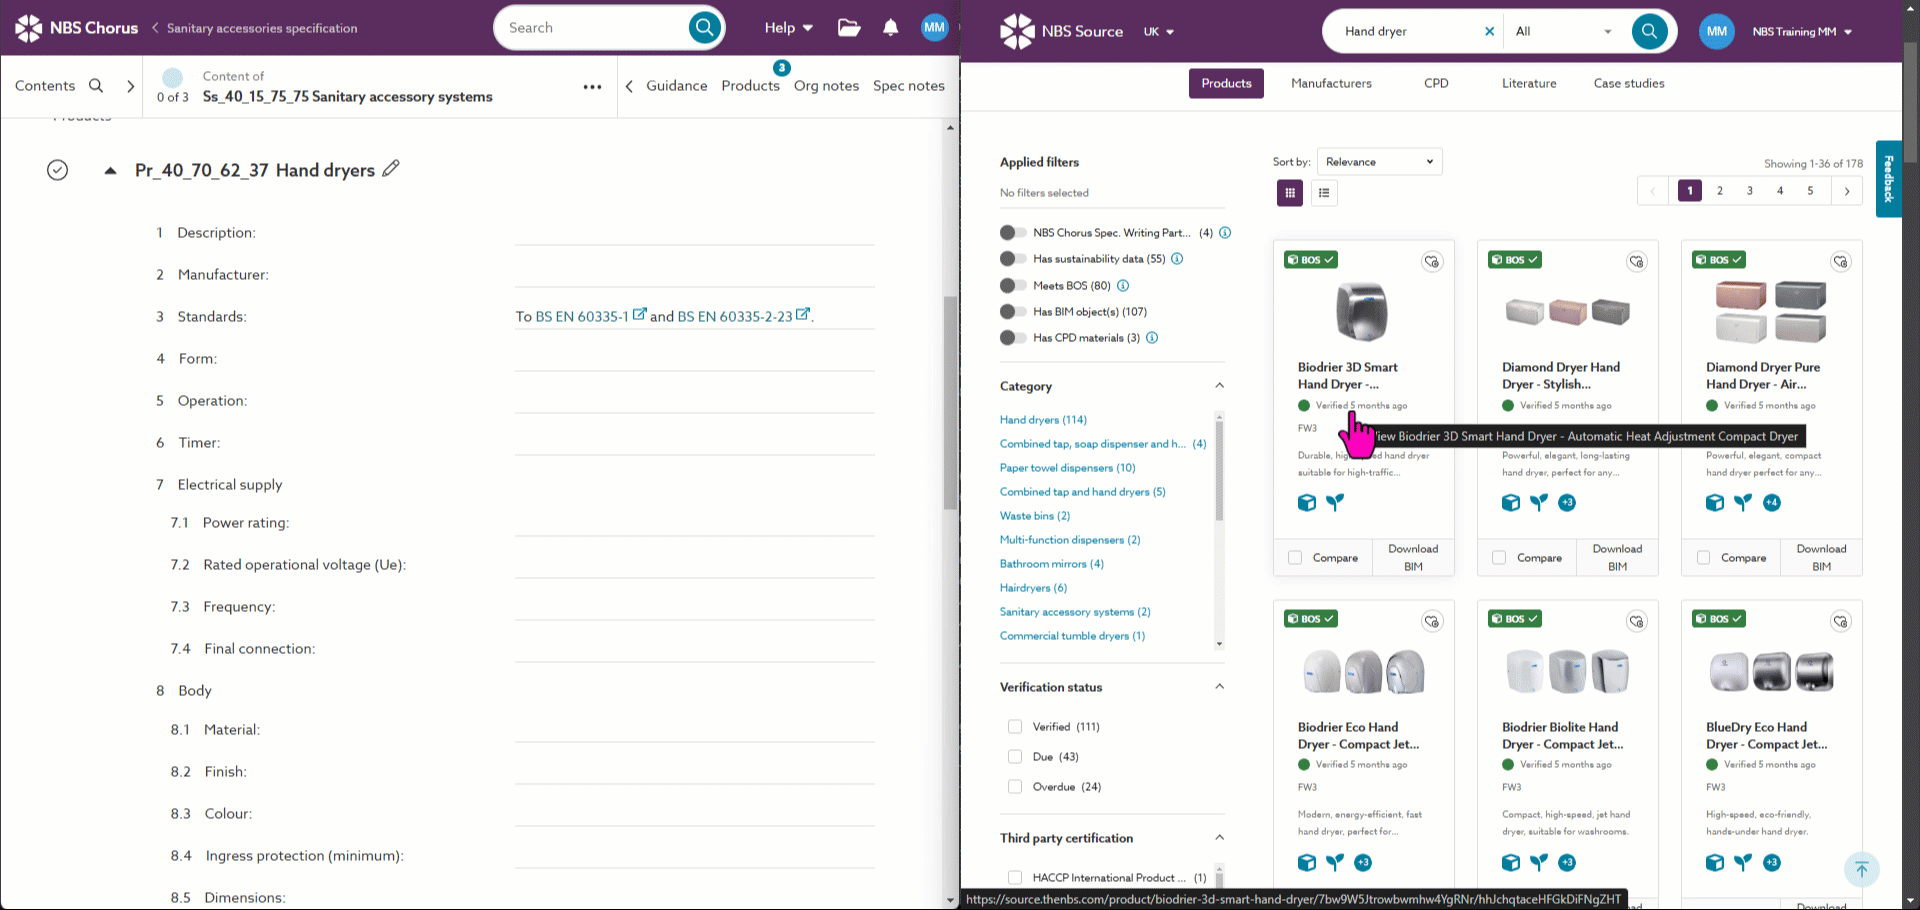Edit Pr_40_70_62_37 Hand dryers with pencil icon
1920x910 pixels.
[x=391, y=169]
